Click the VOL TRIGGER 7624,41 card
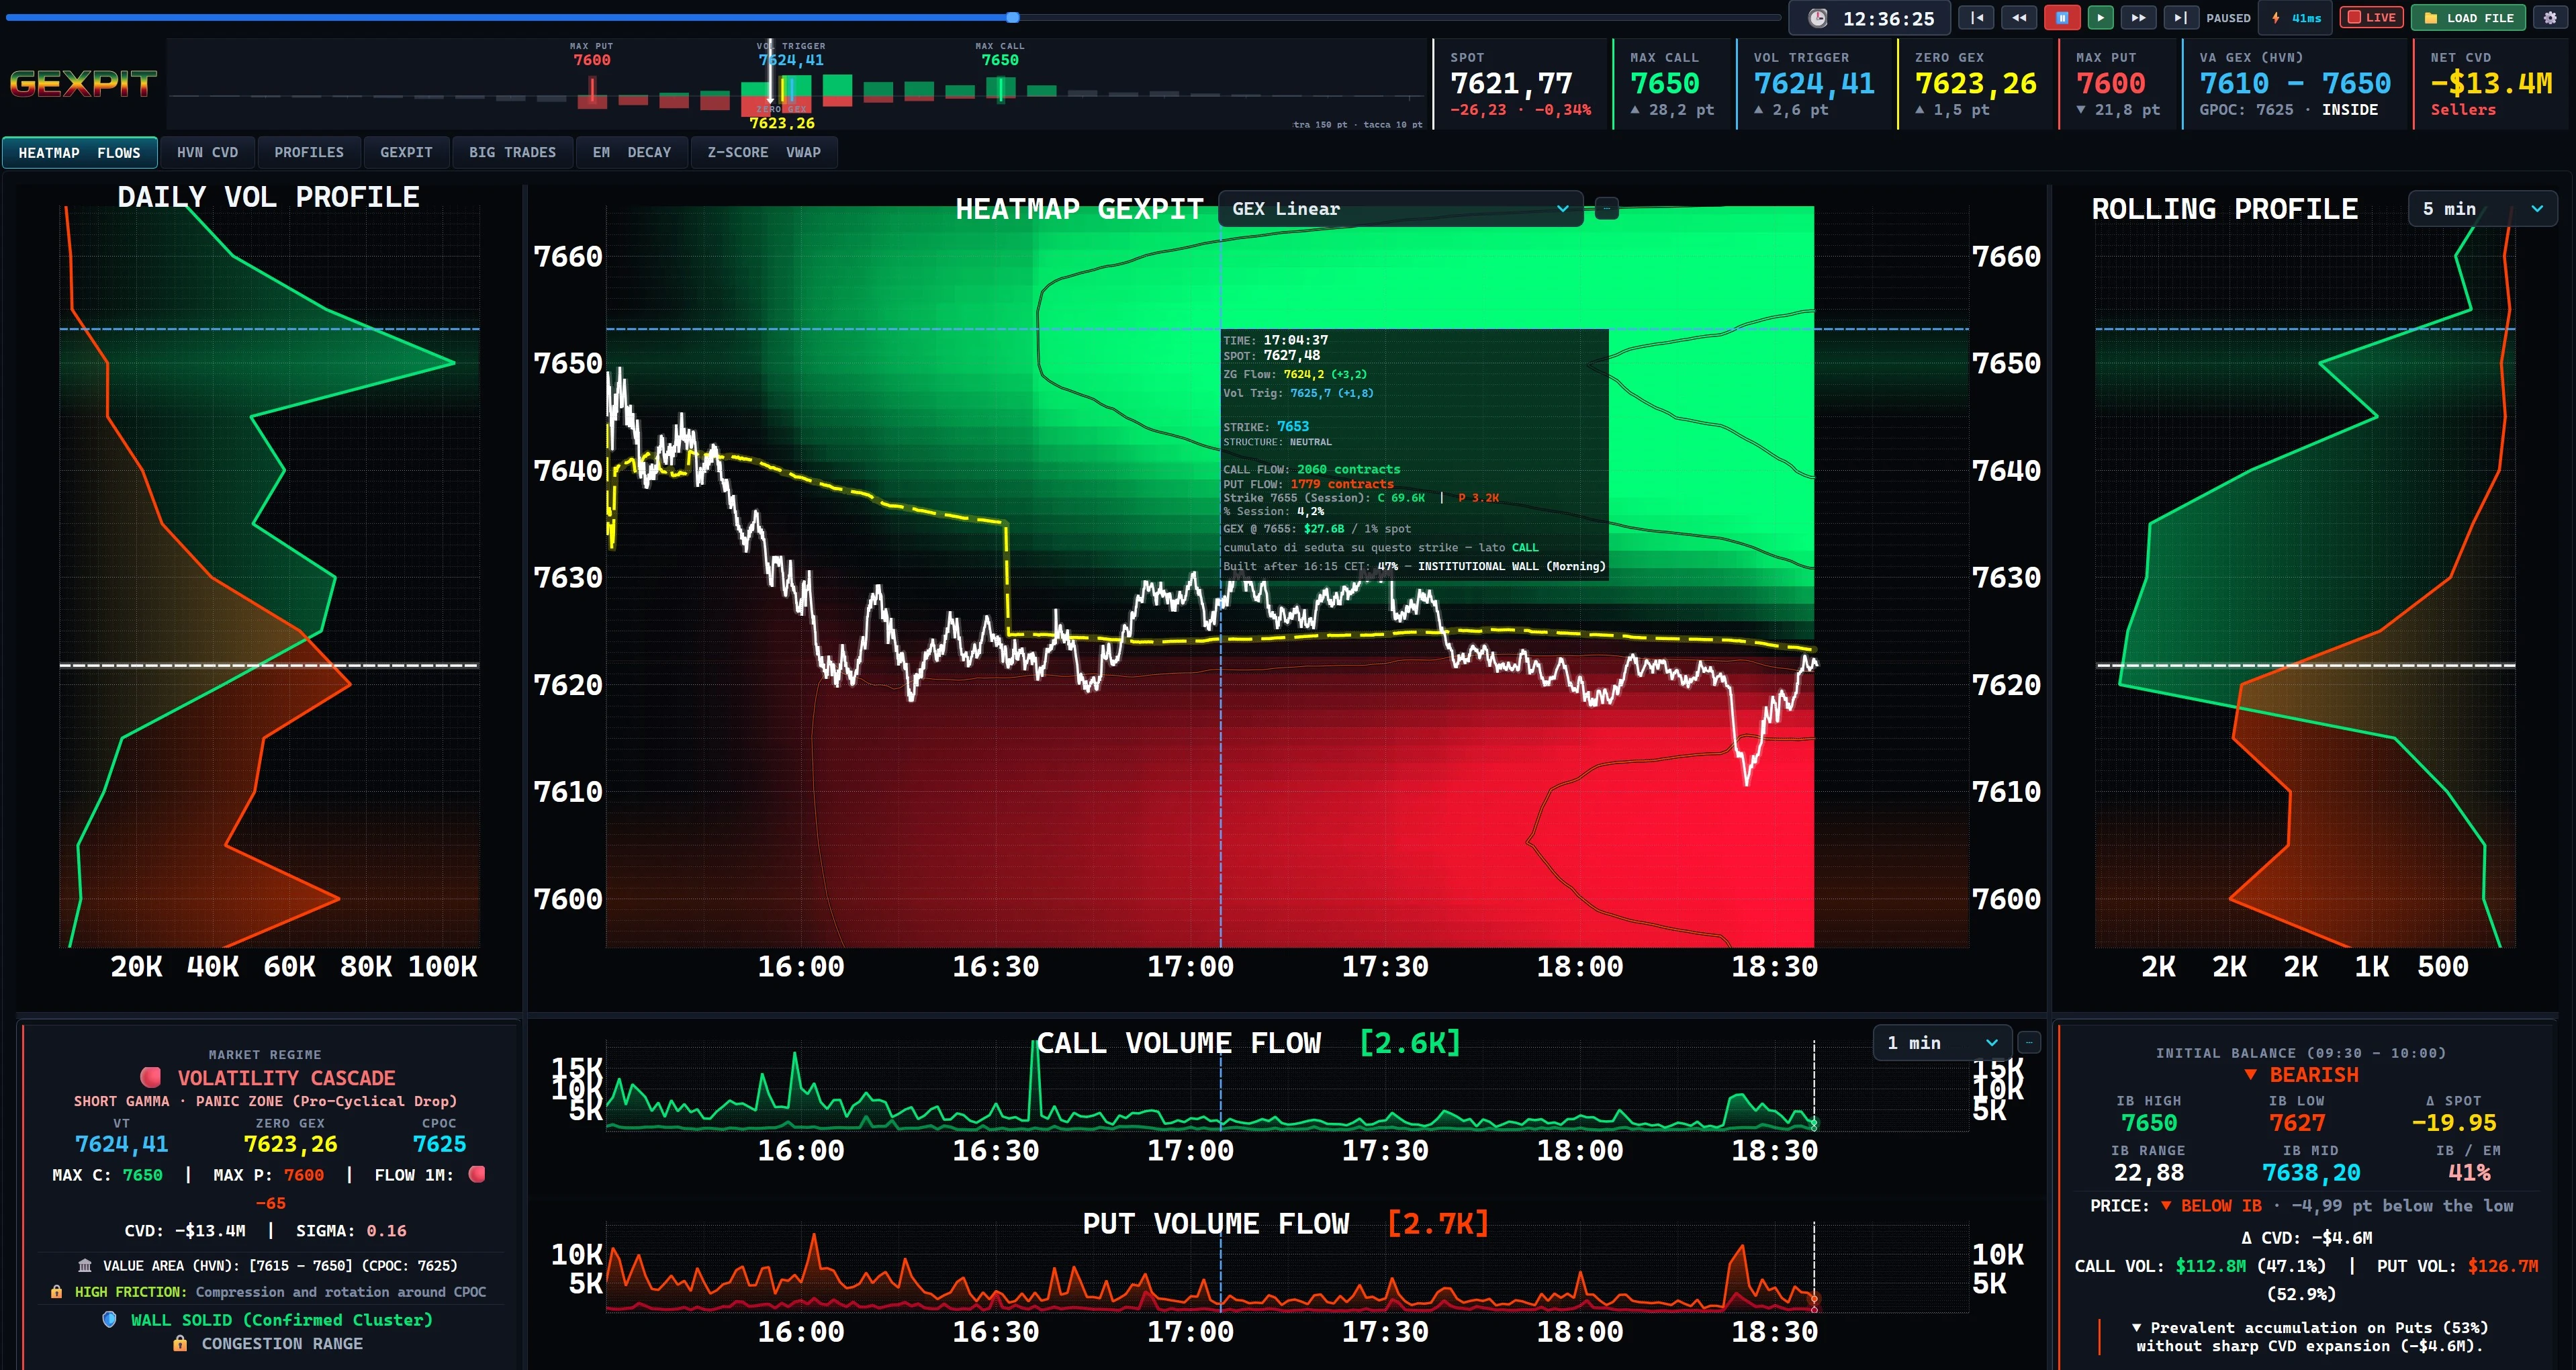 coord(1815,85)
